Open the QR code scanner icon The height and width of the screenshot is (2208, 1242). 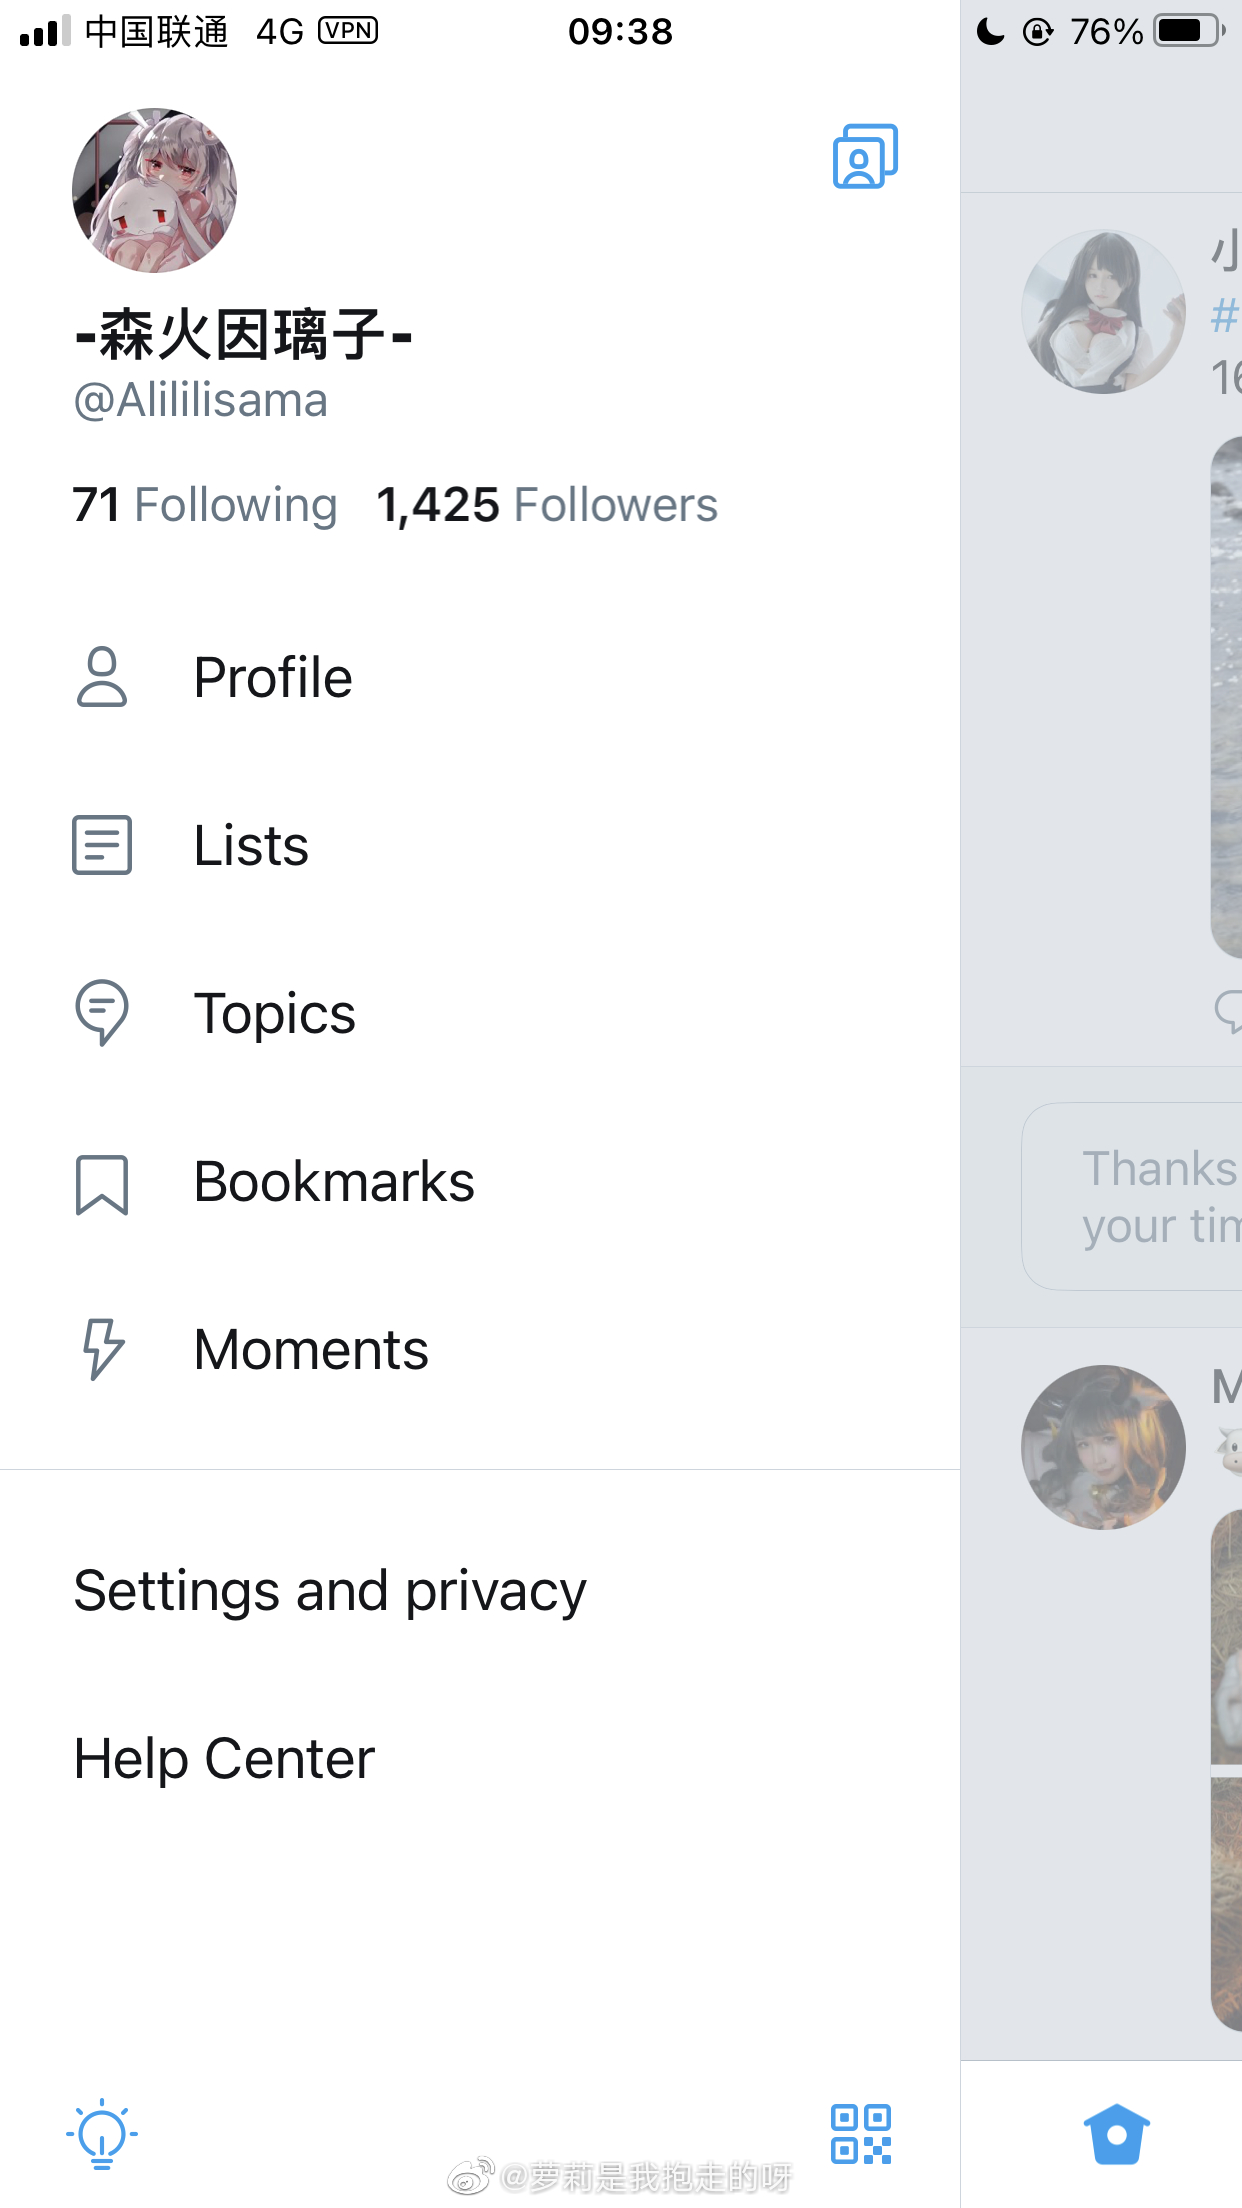pyautogui.click(x=861, y=2134)
